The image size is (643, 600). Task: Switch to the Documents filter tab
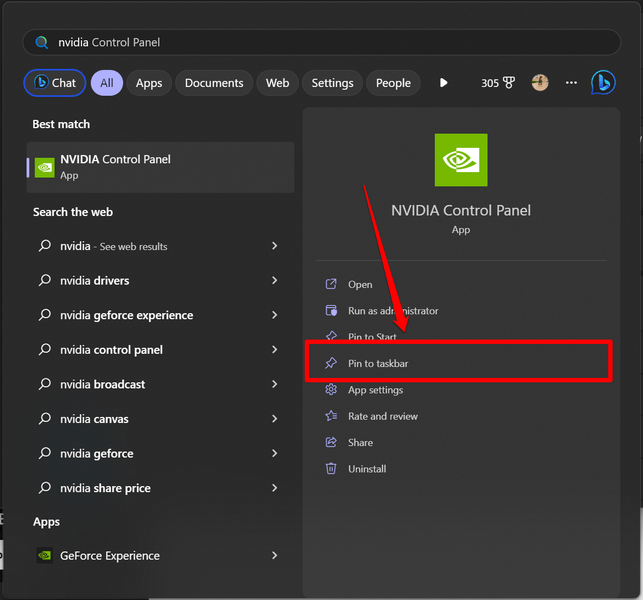coord(214,83)
